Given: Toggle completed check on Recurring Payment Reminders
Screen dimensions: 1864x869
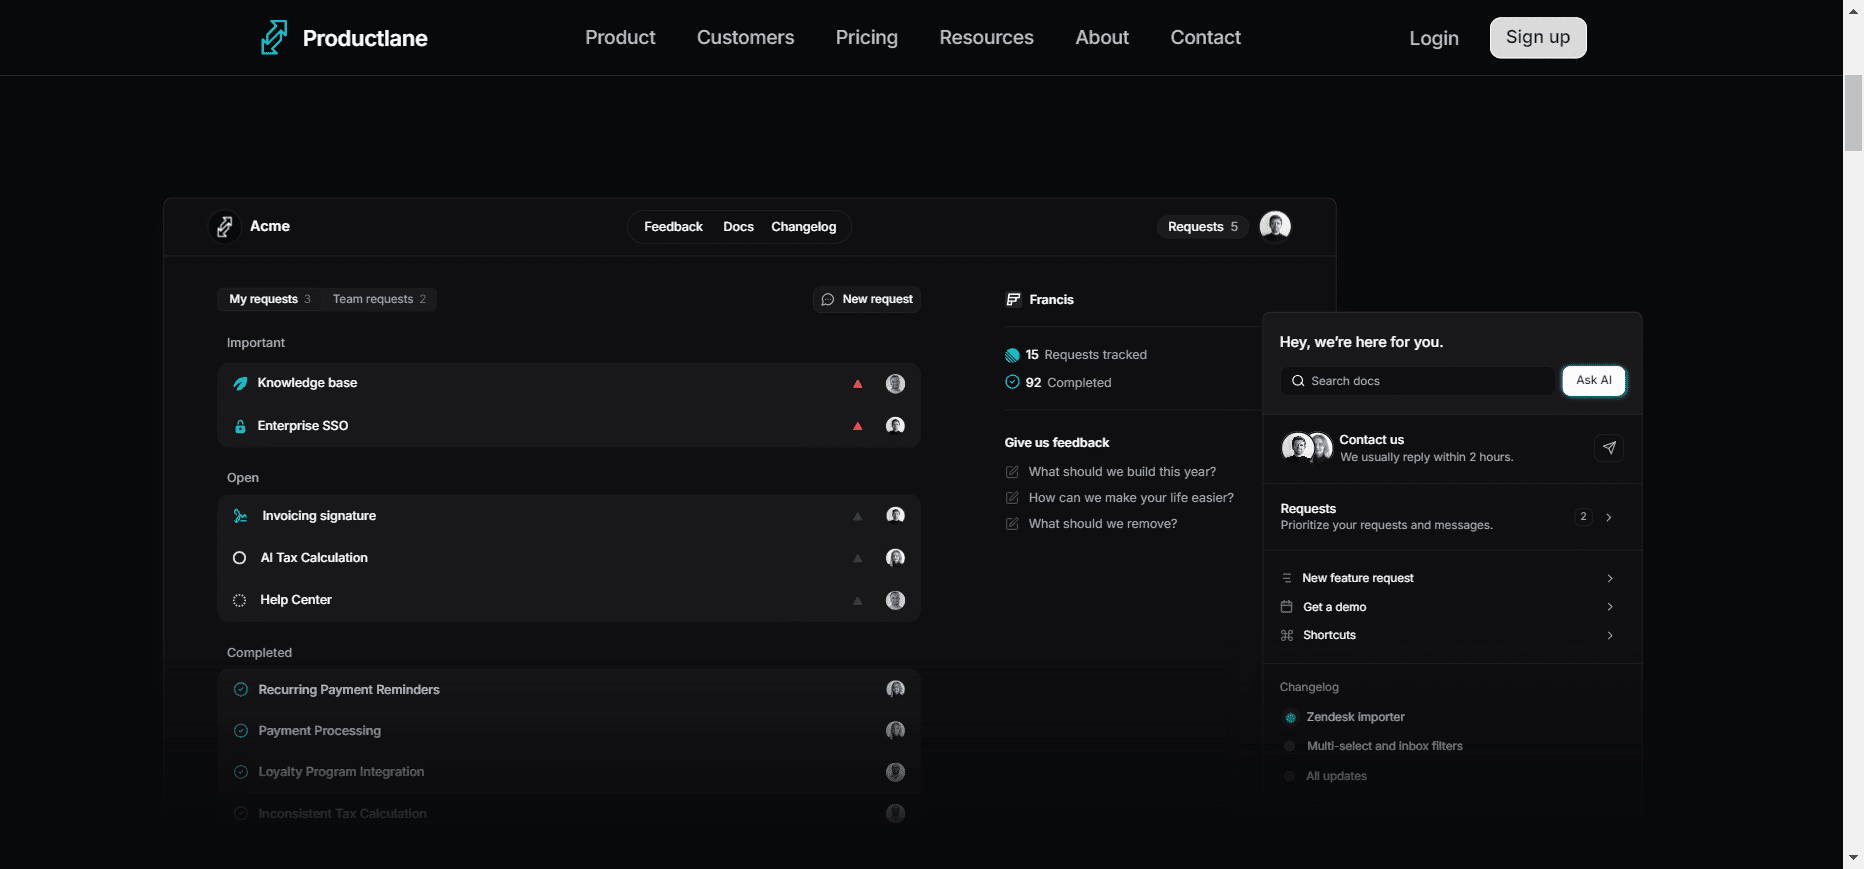Looking at the screenshot, I should (241, 689).
